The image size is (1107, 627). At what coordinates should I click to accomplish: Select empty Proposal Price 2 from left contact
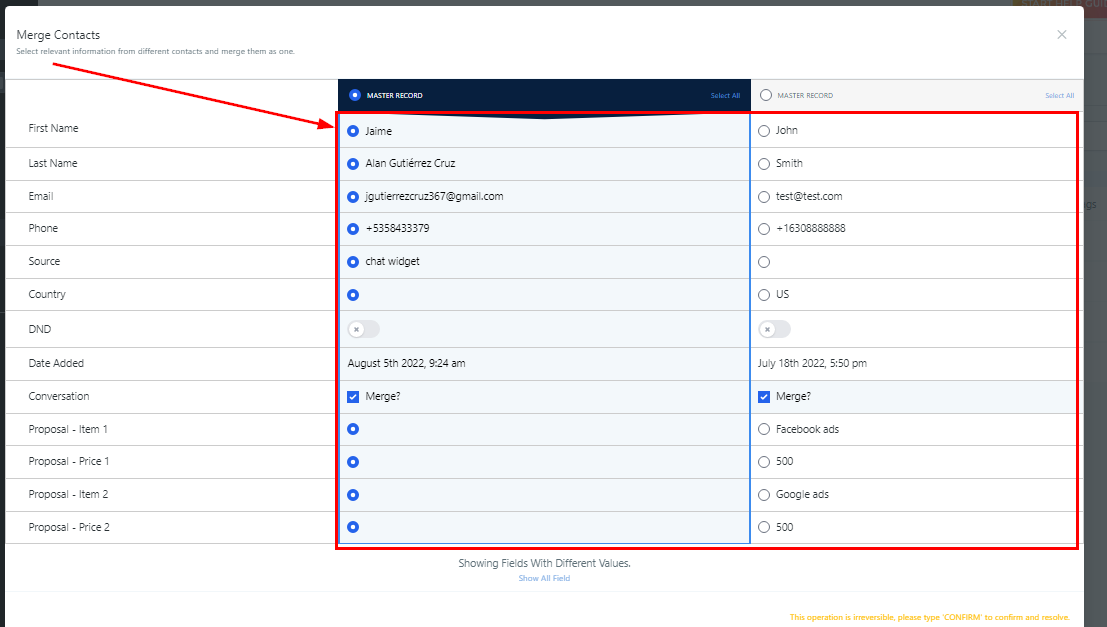pyautogui.click(x=353, y=527)
